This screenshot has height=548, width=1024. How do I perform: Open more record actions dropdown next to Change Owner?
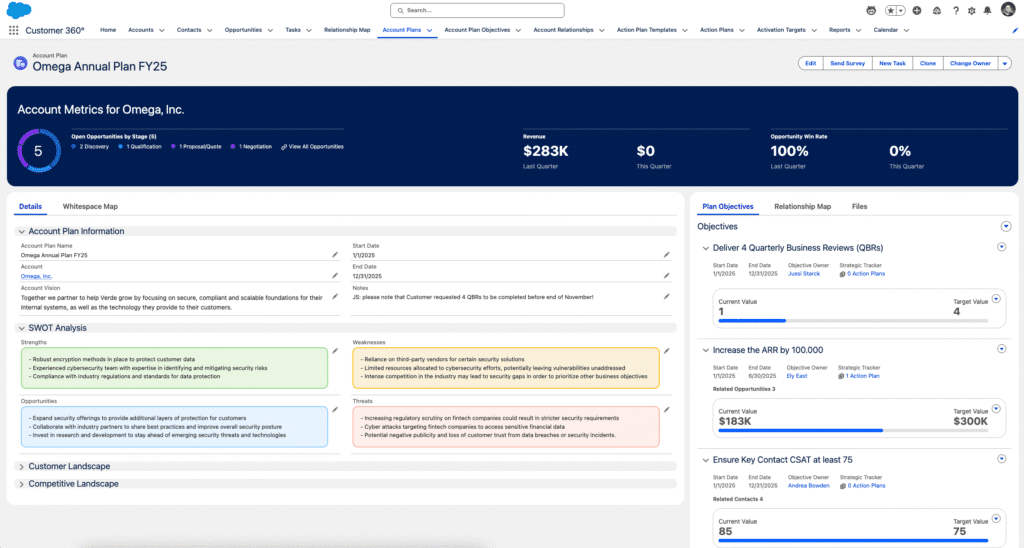[x=1004, y=63]
